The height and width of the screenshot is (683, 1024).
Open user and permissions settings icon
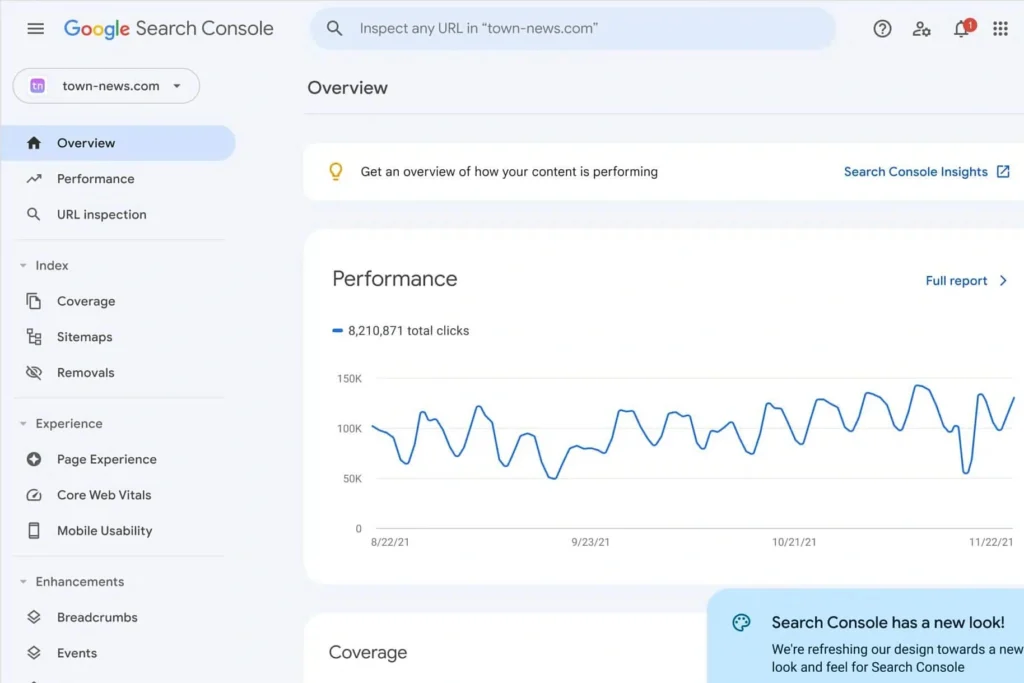point(921,29)
